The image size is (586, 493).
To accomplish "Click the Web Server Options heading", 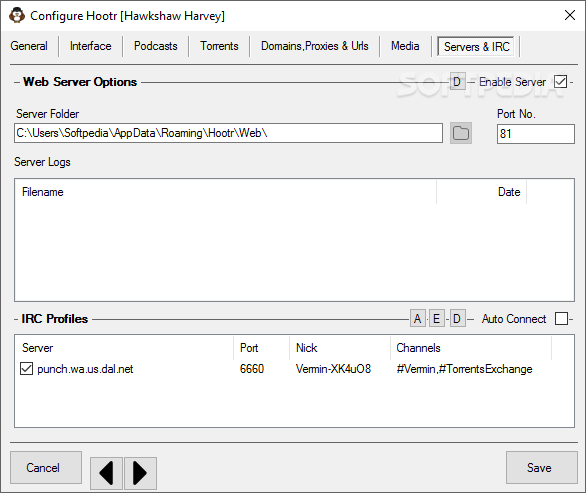I will point(80,82).
